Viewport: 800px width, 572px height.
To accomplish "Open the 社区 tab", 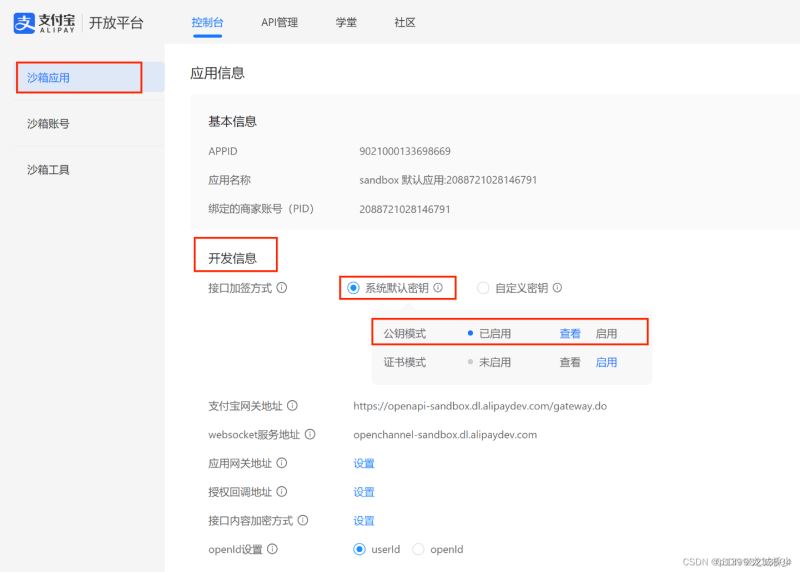I will [405, 22].
